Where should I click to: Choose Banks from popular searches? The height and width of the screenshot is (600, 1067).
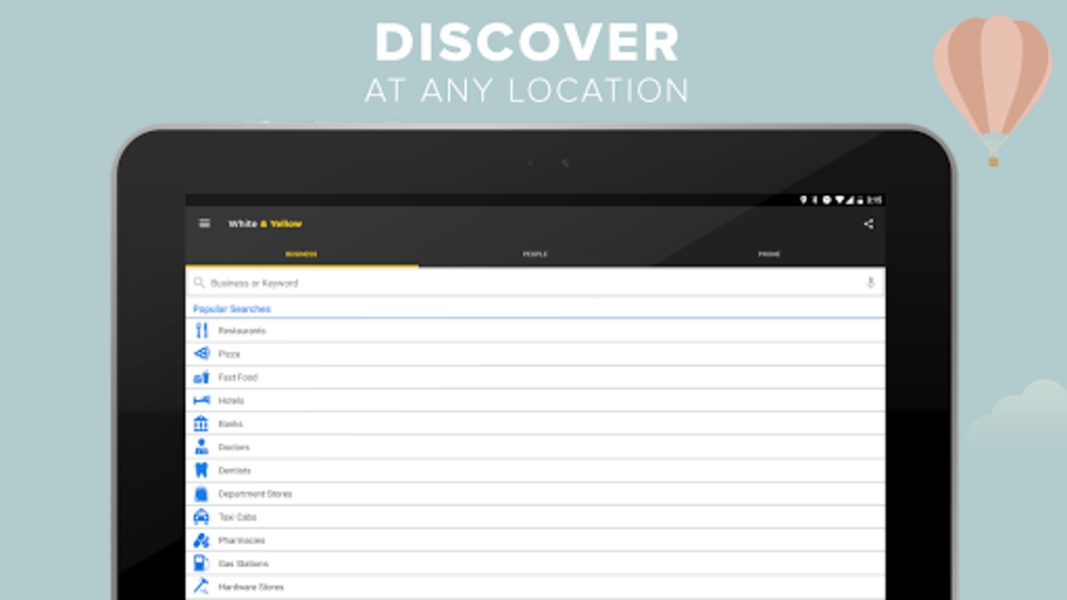[536, 423]
